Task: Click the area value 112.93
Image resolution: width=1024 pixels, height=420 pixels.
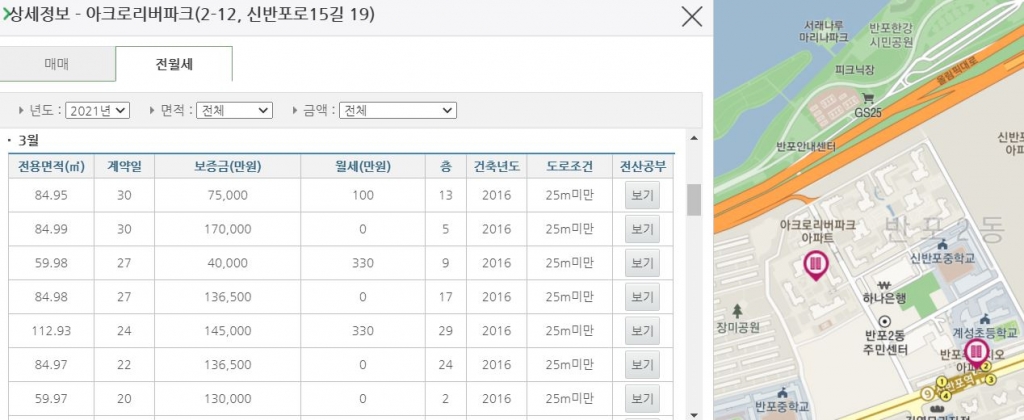Action: 51,331
